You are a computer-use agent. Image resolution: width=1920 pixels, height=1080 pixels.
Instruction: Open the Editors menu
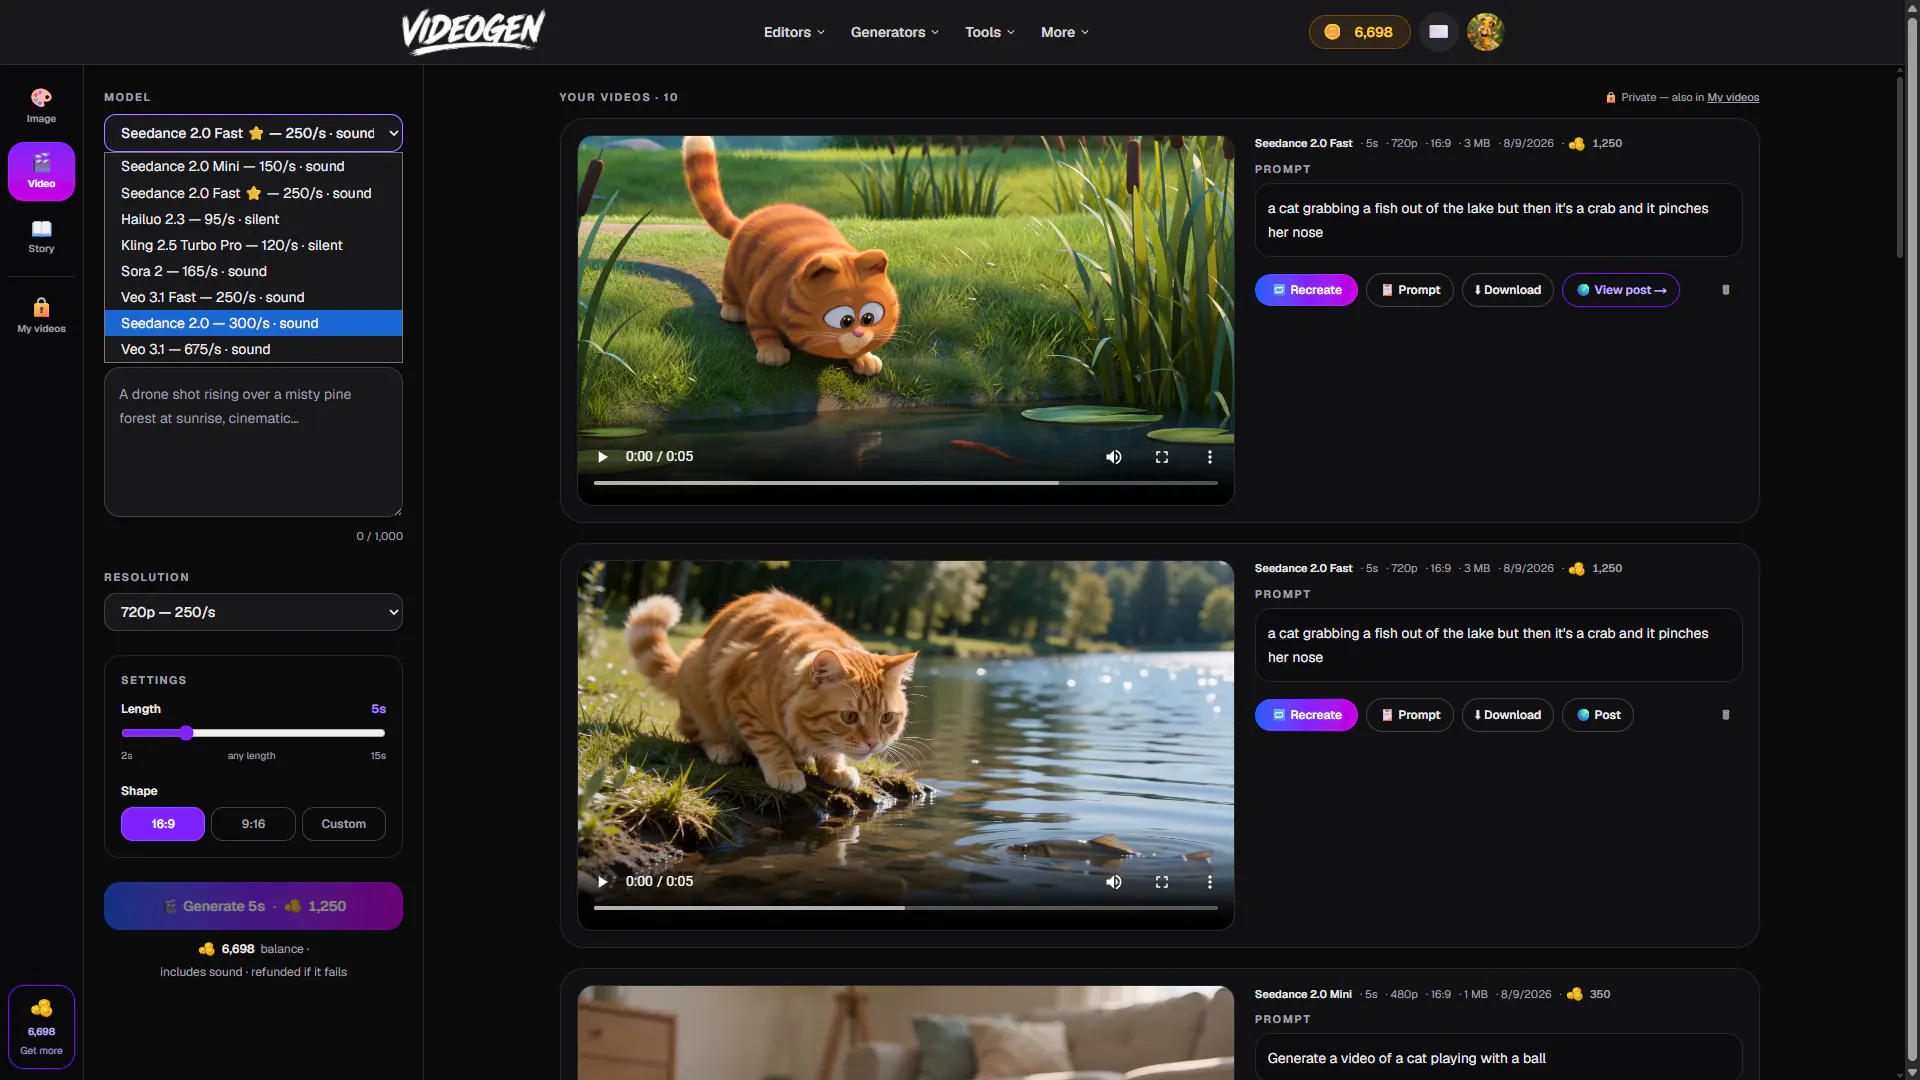click(794, 32)
